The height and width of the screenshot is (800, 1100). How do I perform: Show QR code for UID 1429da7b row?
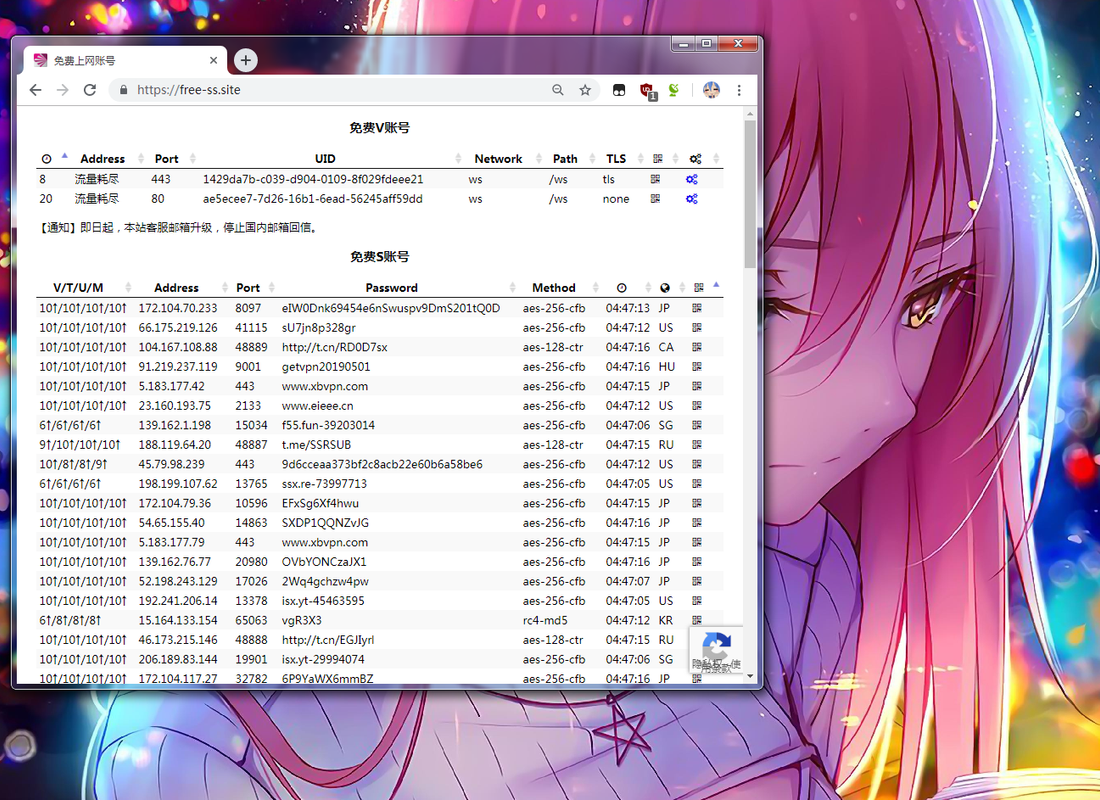[655, 179]
